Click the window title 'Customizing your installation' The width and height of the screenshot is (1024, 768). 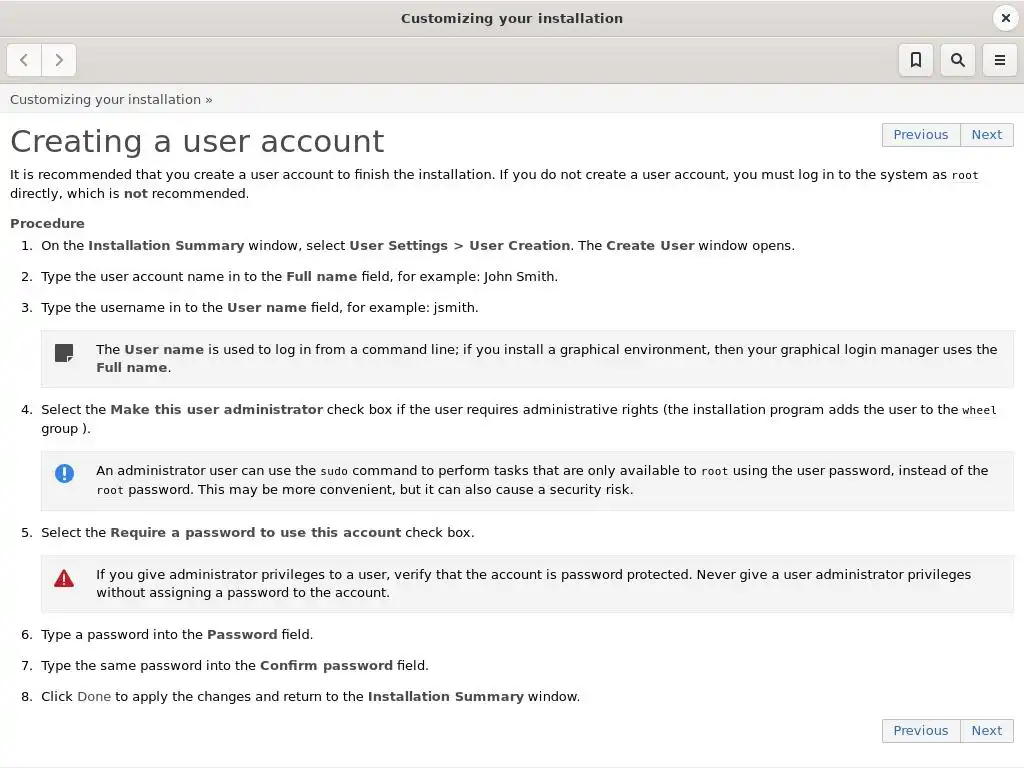[511, 18]
